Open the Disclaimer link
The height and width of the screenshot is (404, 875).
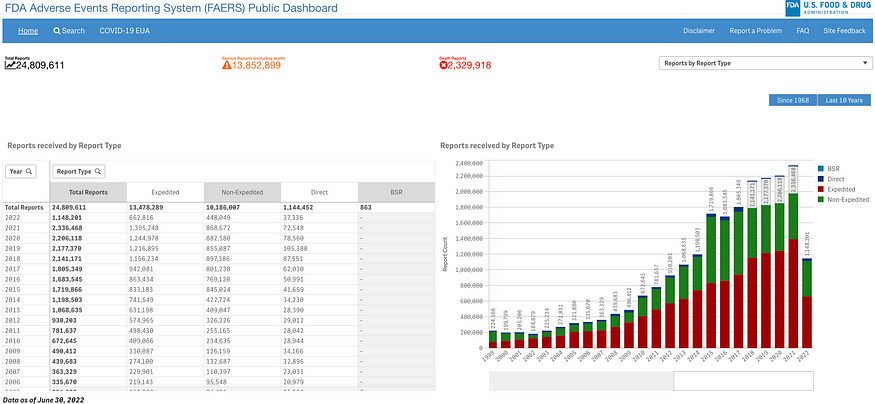(x=699, y=31)
